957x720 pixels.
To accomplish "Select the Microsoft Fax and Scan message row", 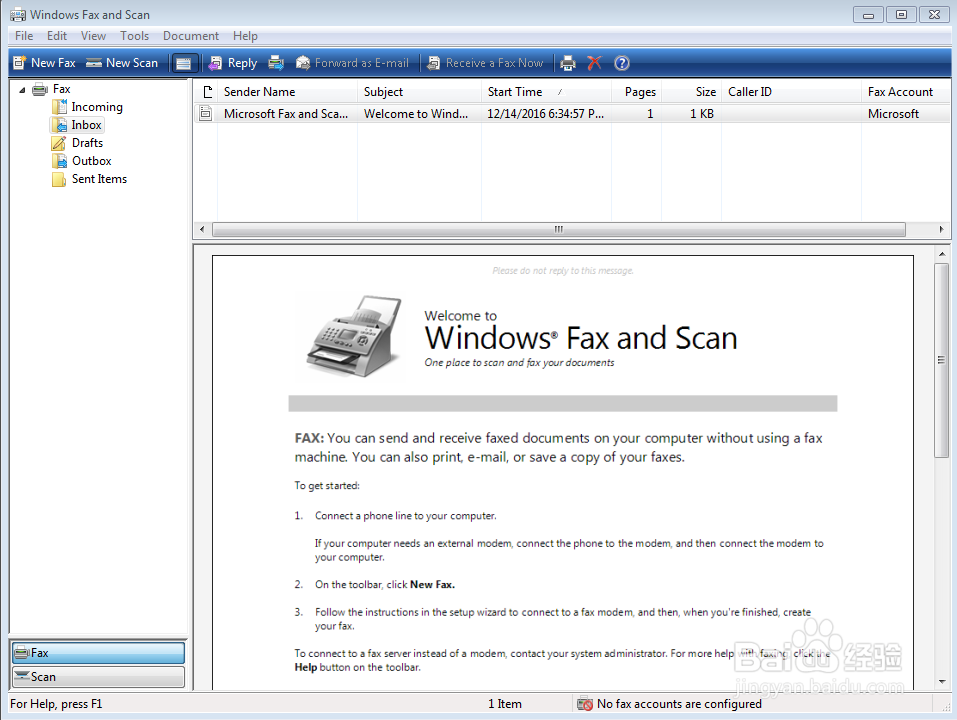I will click(572, 113).
